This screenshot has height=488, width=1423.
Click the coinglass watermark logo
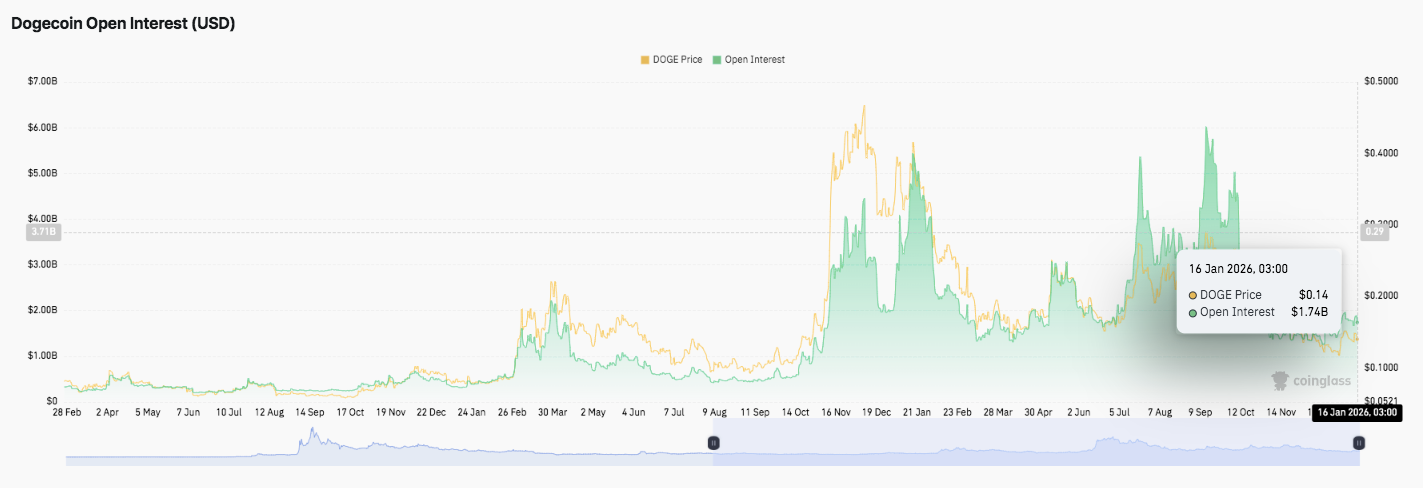point(1311,380)
